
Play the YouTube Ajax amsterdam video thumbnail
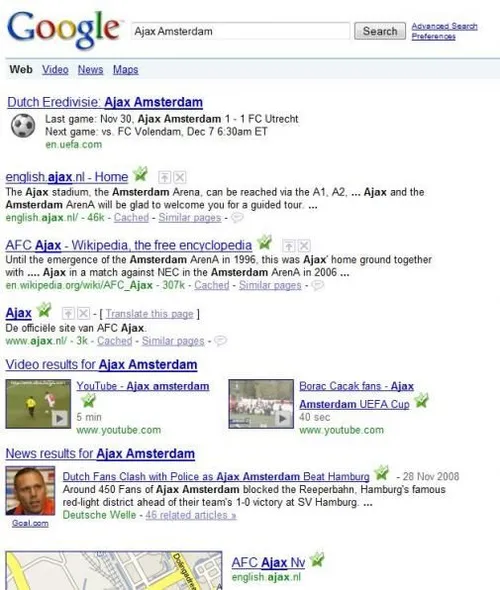(x=38, y=404)
